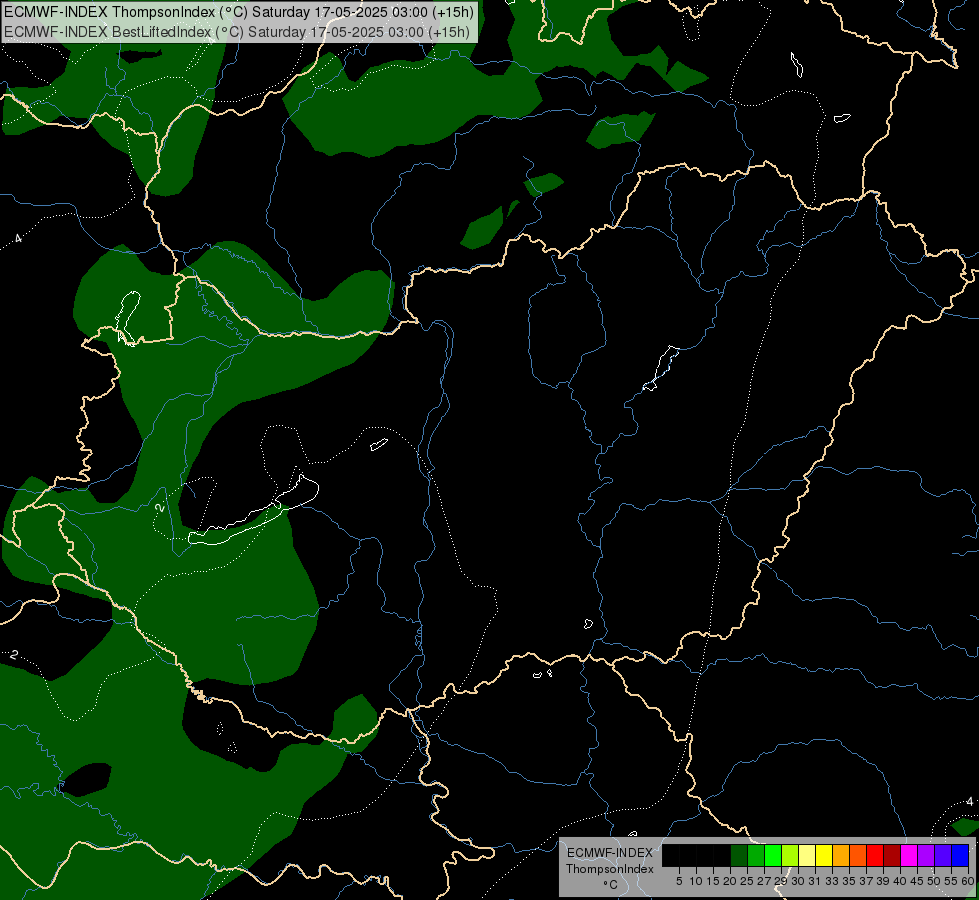
Task: Pick the magenta 40–45 legend swatch
Action: (909, 855)
